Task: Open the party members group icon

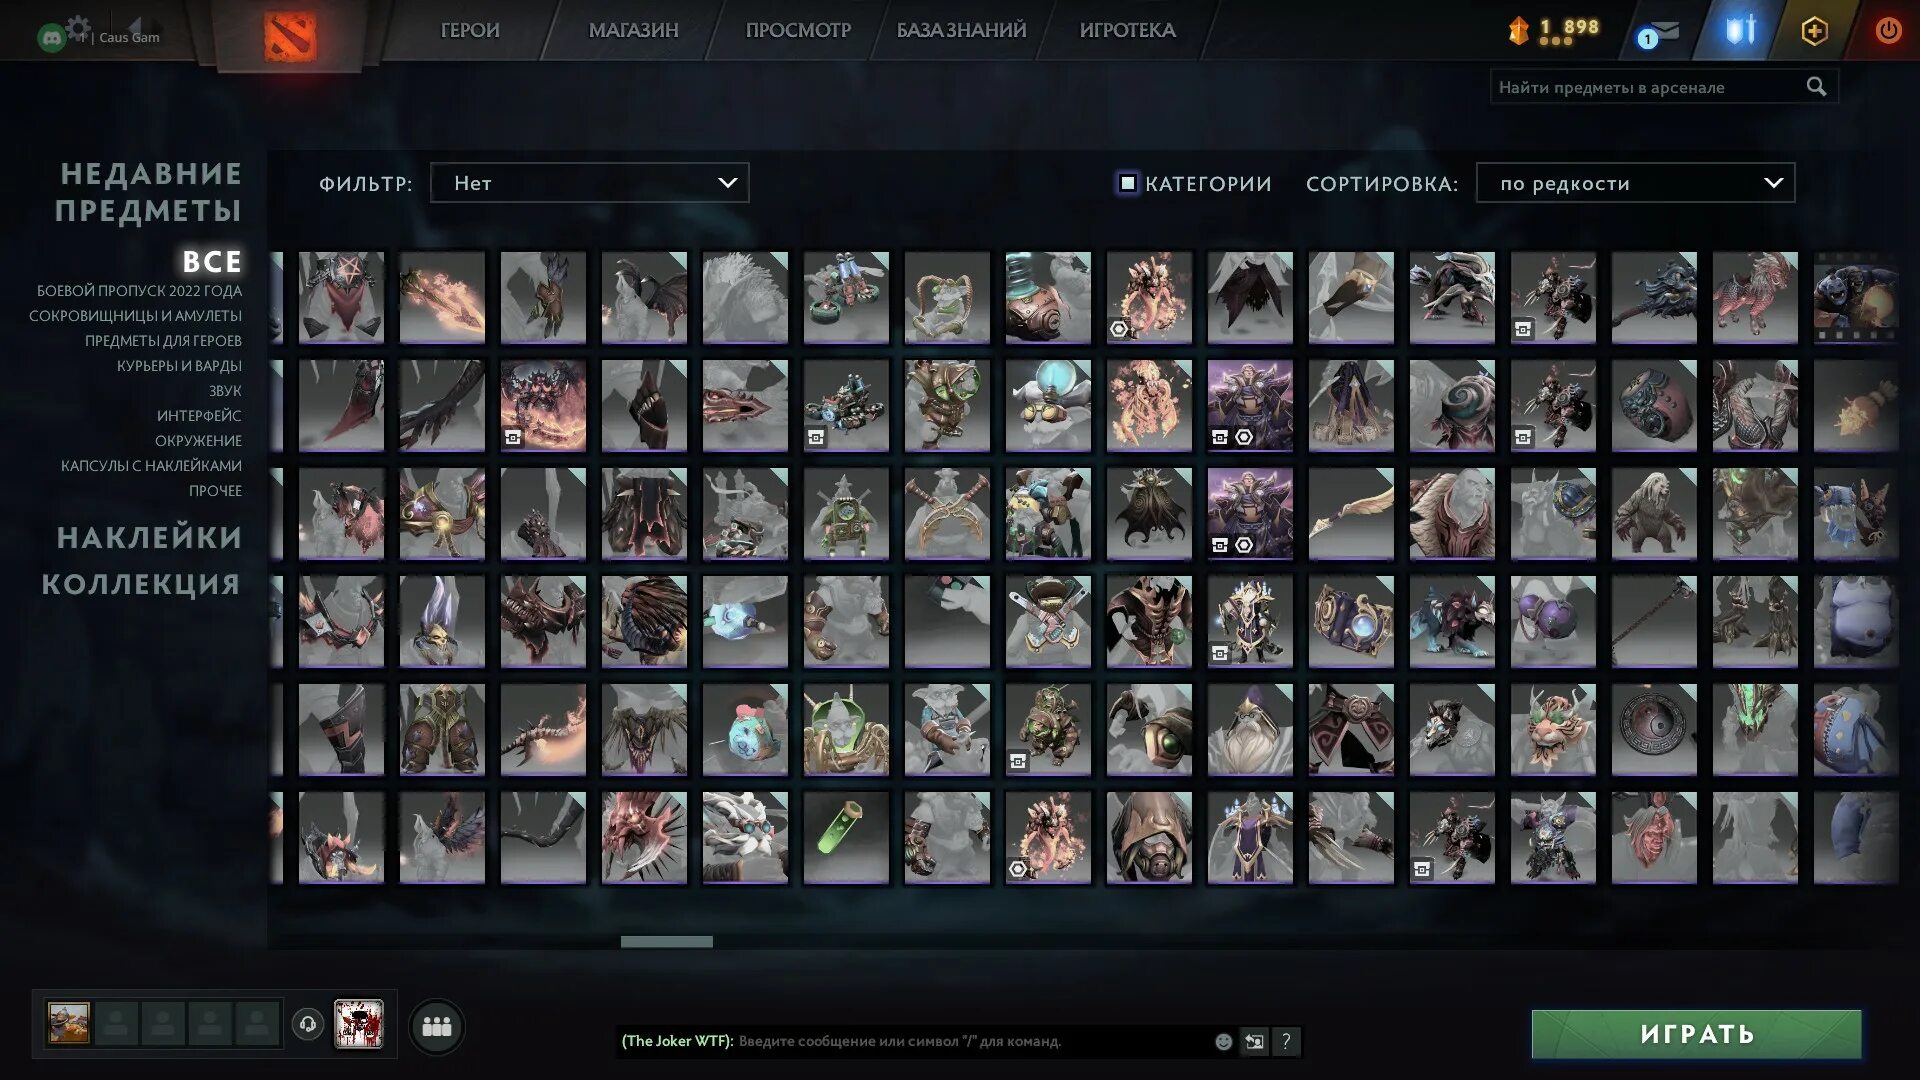Action: pyautogui.click(x=437, y=1026)
